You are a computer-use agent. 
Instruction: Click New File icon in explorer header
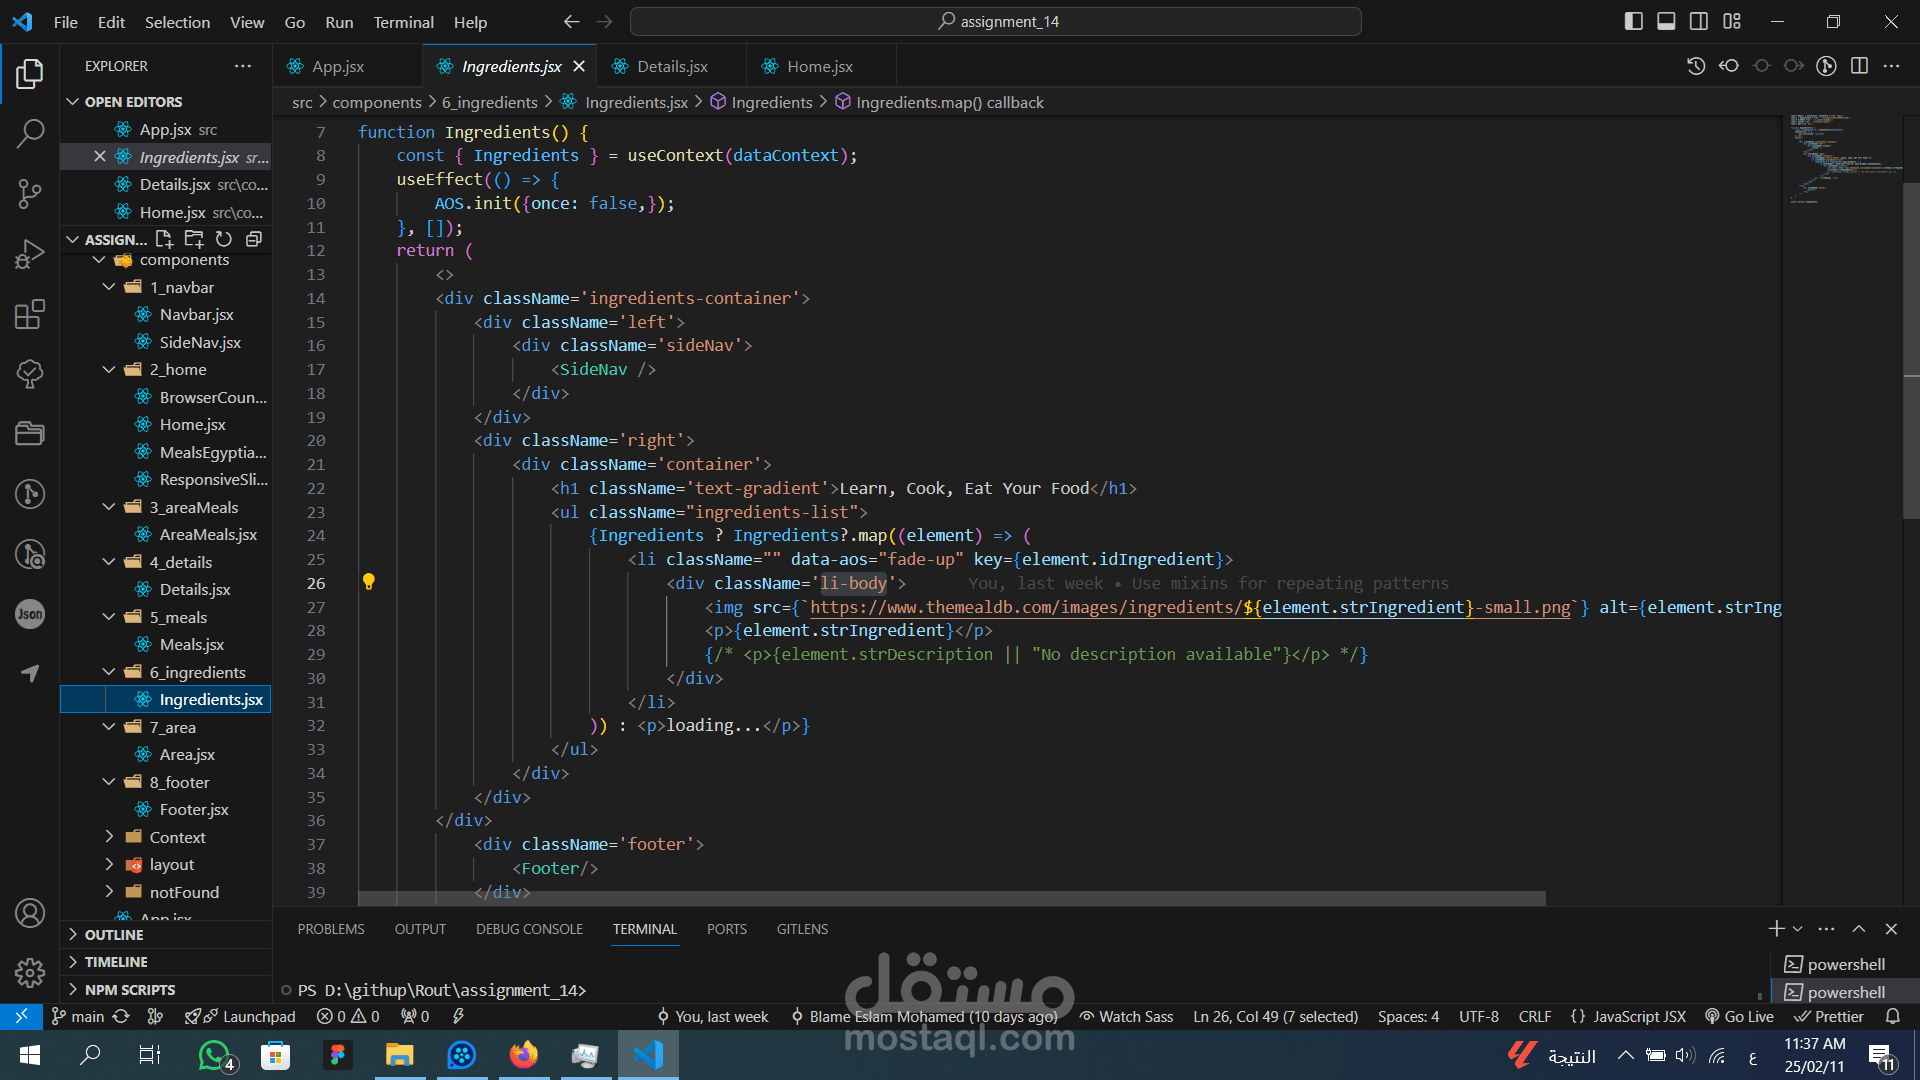(x=164, y=239)
